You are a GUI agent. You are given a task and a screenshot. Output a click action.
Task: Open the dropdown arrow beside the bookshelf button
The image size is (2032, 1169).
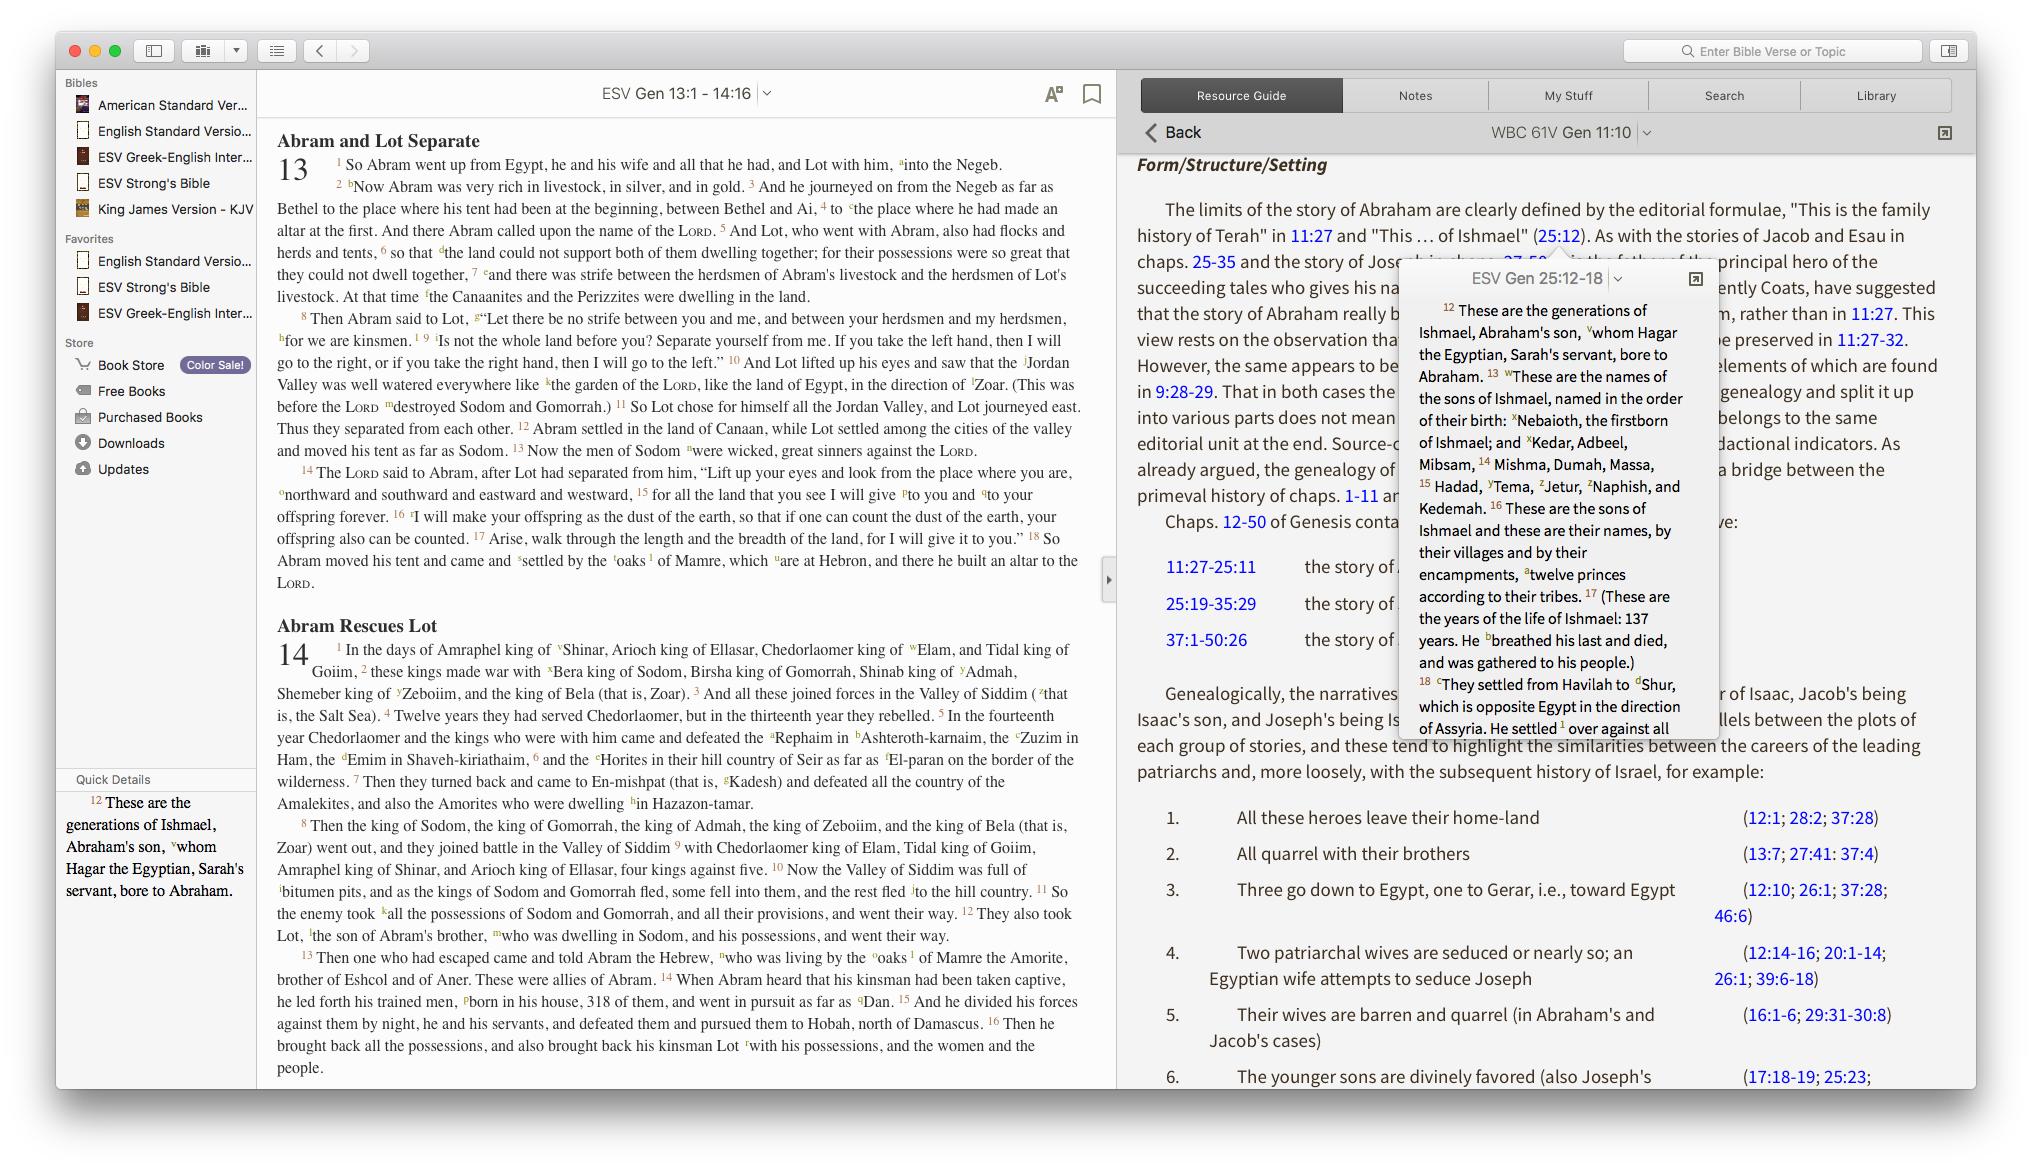click(x=236, y=51)
